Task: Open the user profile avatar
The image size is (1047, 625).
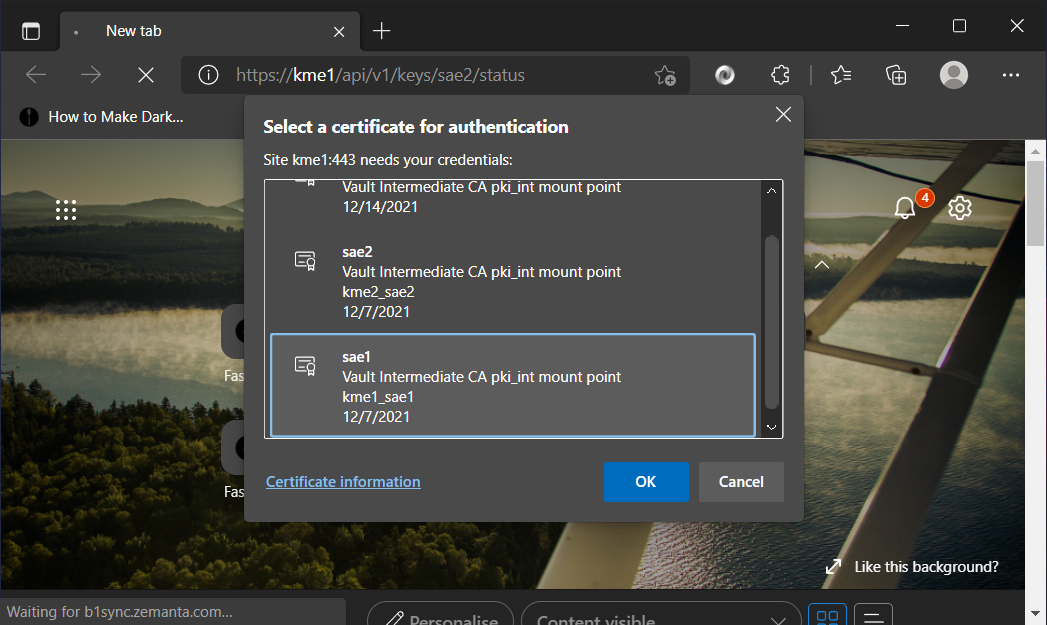Action: (x=954, y=75)
